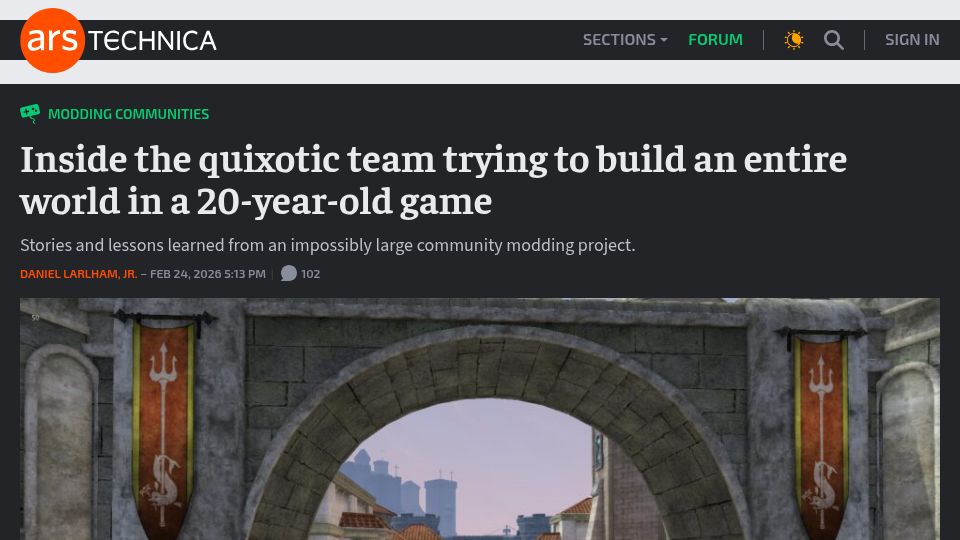Open the Sections dropdown menu

coord(625,40)
